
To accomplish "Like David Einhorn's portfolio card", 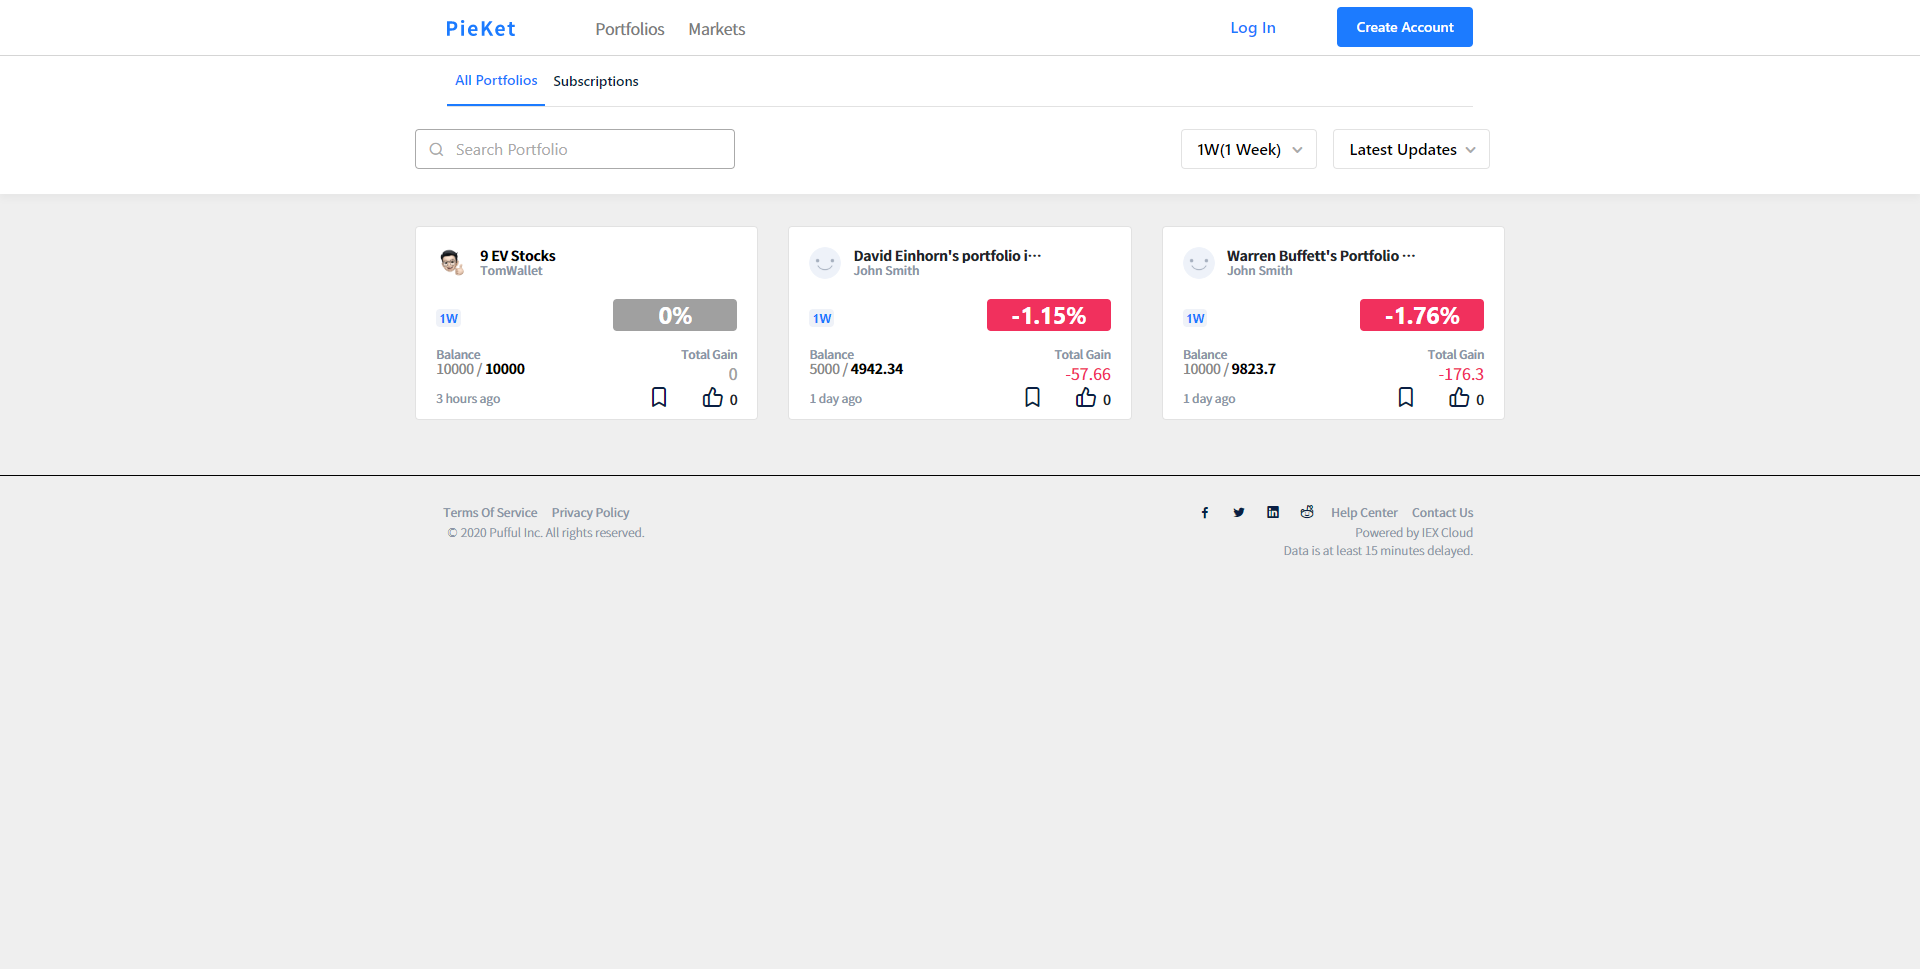I will pos(1086,397).
